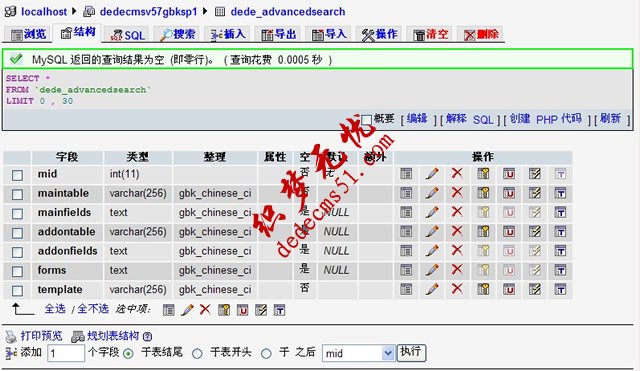640x371 pixels.
Task: Select the 于表结尾 radio button
Action: click(128, 353)
